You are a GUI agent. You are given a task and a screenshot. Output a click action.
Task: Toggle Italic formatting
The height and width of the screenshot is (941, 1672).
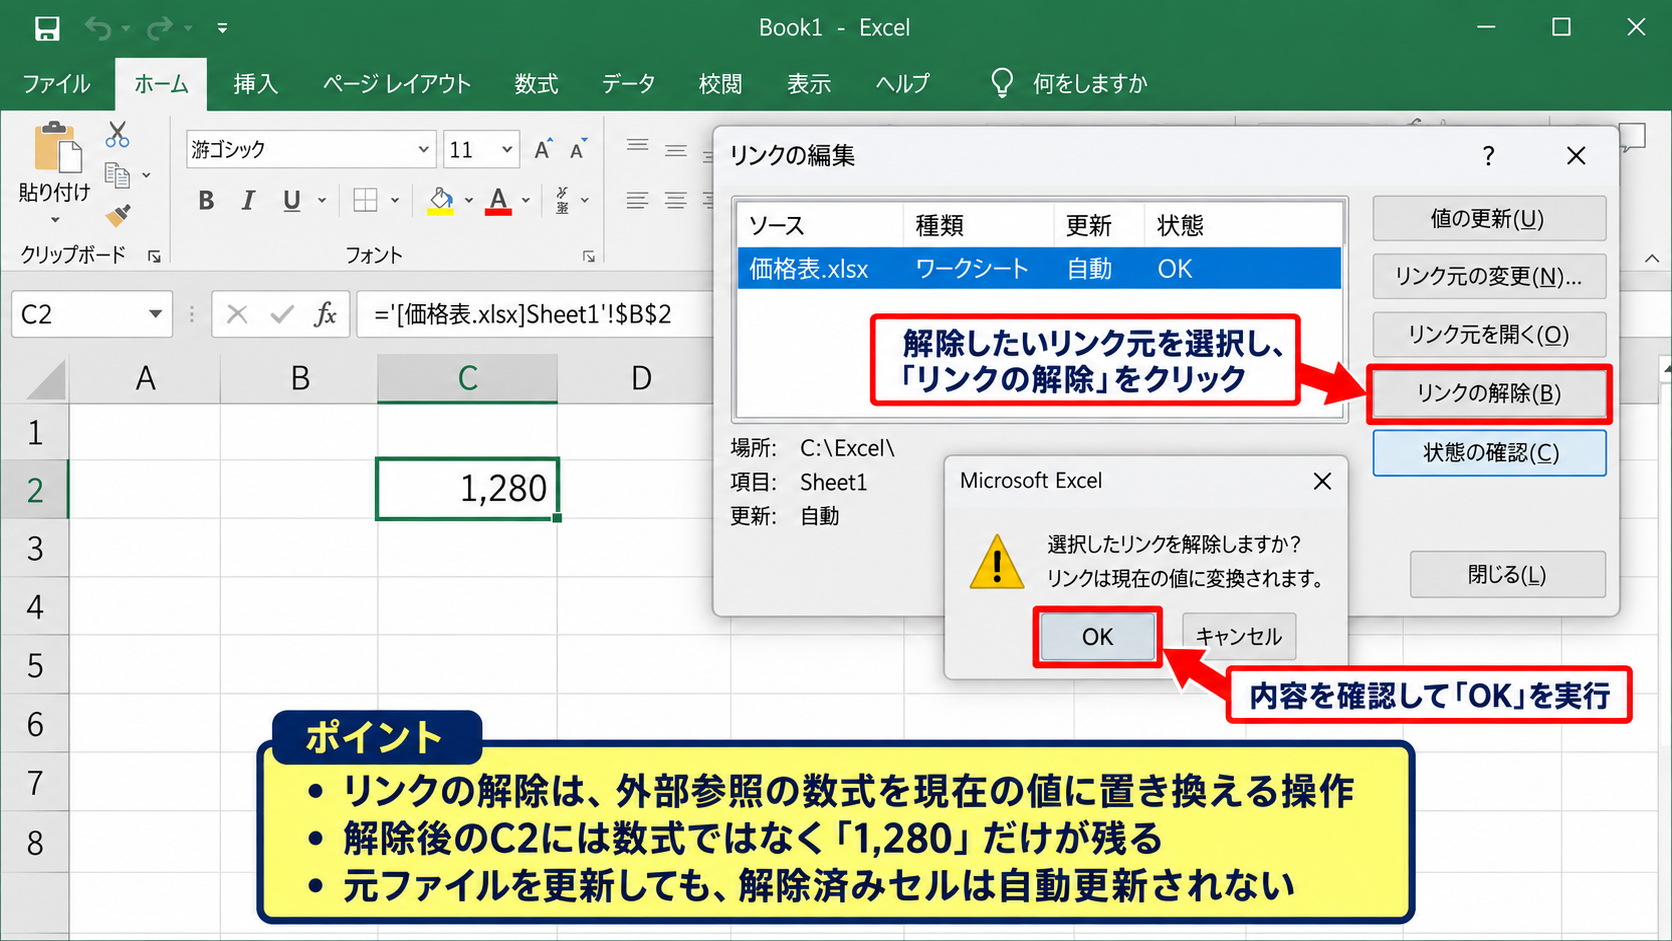248,201
